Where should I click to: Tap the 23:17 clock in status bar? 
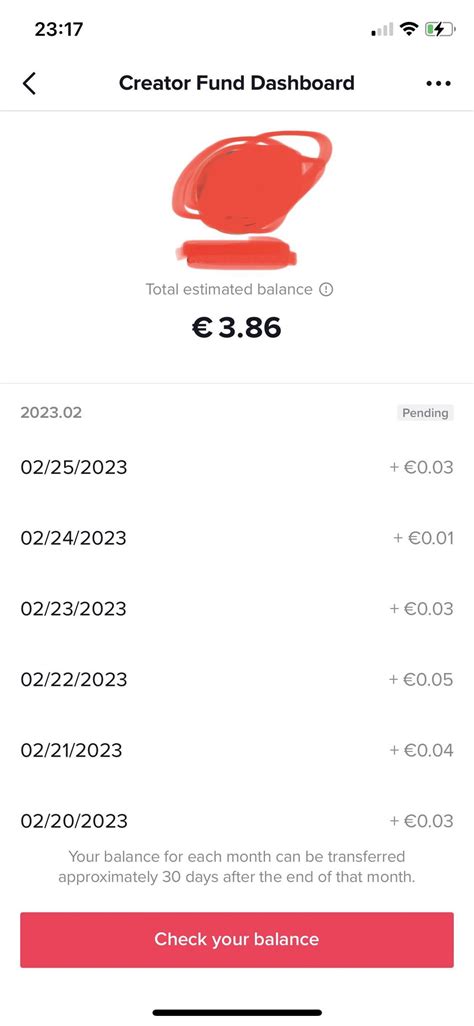[x=58, y=29]
